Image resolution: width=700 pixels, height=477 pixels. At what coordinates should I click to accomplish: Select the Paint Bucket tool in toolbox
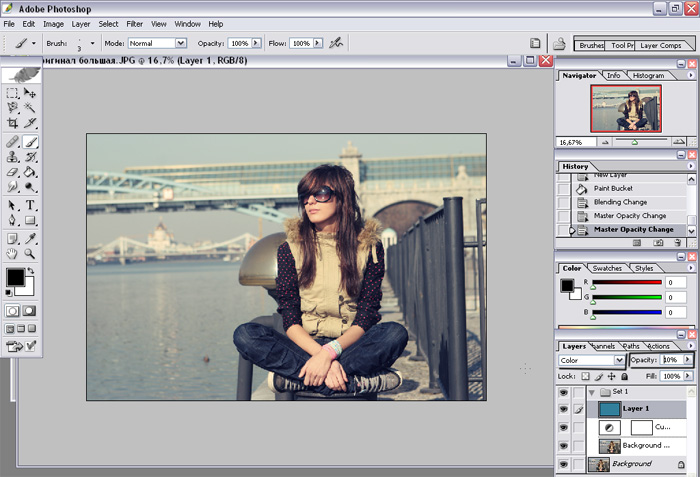30,171
